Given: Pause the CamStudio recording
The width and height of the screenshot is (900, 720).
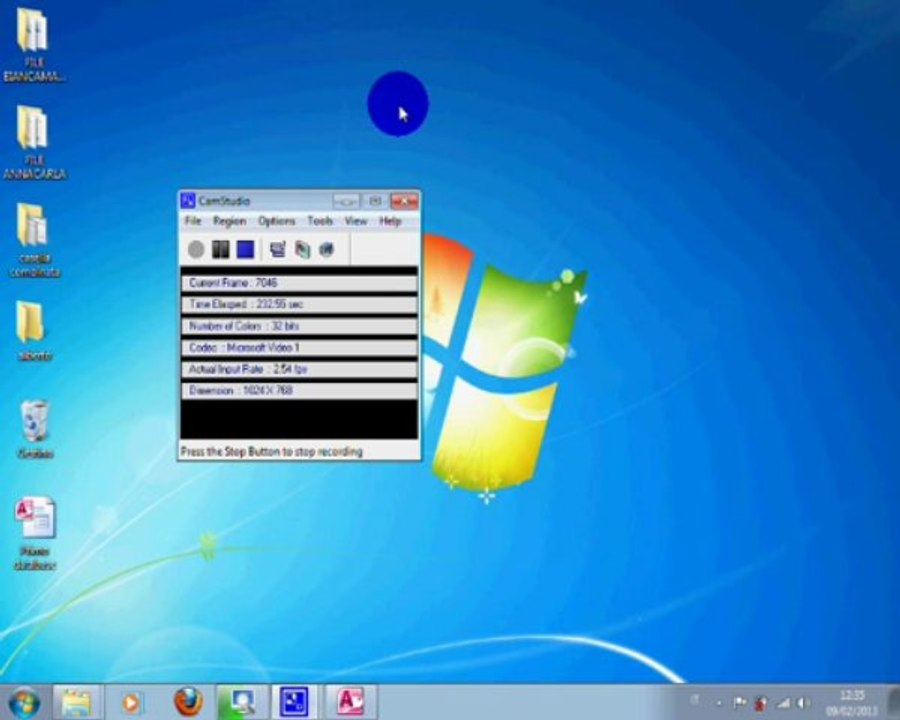Looking at the screenshot, I should tap(221, 249).
